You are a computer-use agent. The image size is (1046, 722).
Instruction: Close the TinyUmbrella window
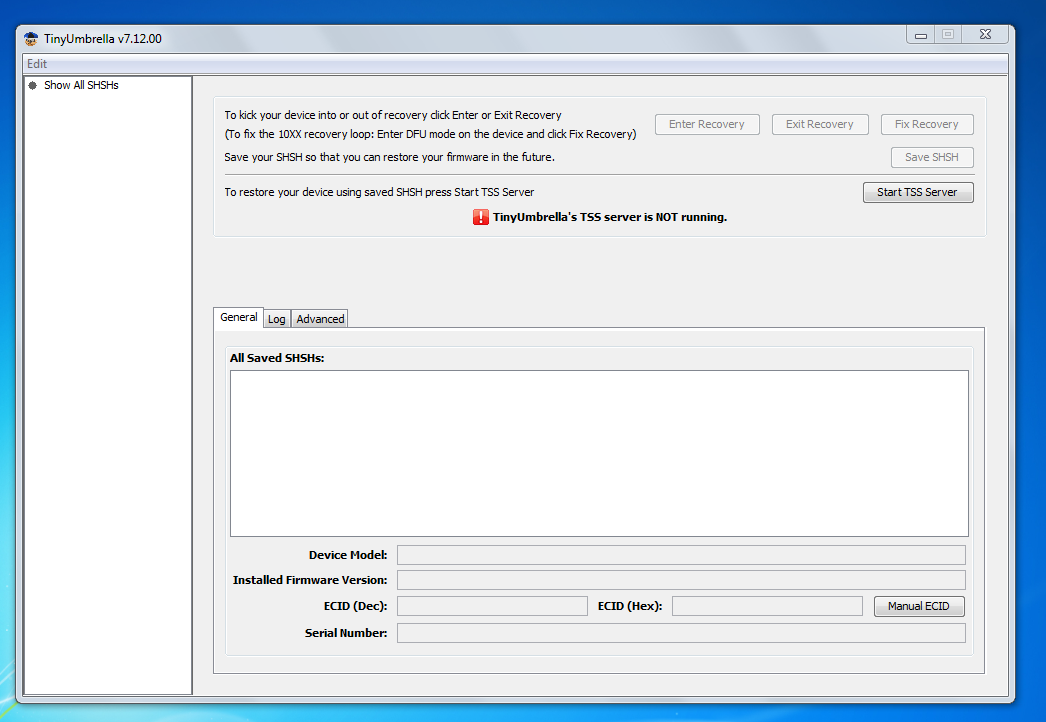pyautogui.click(x=985, y=35)
